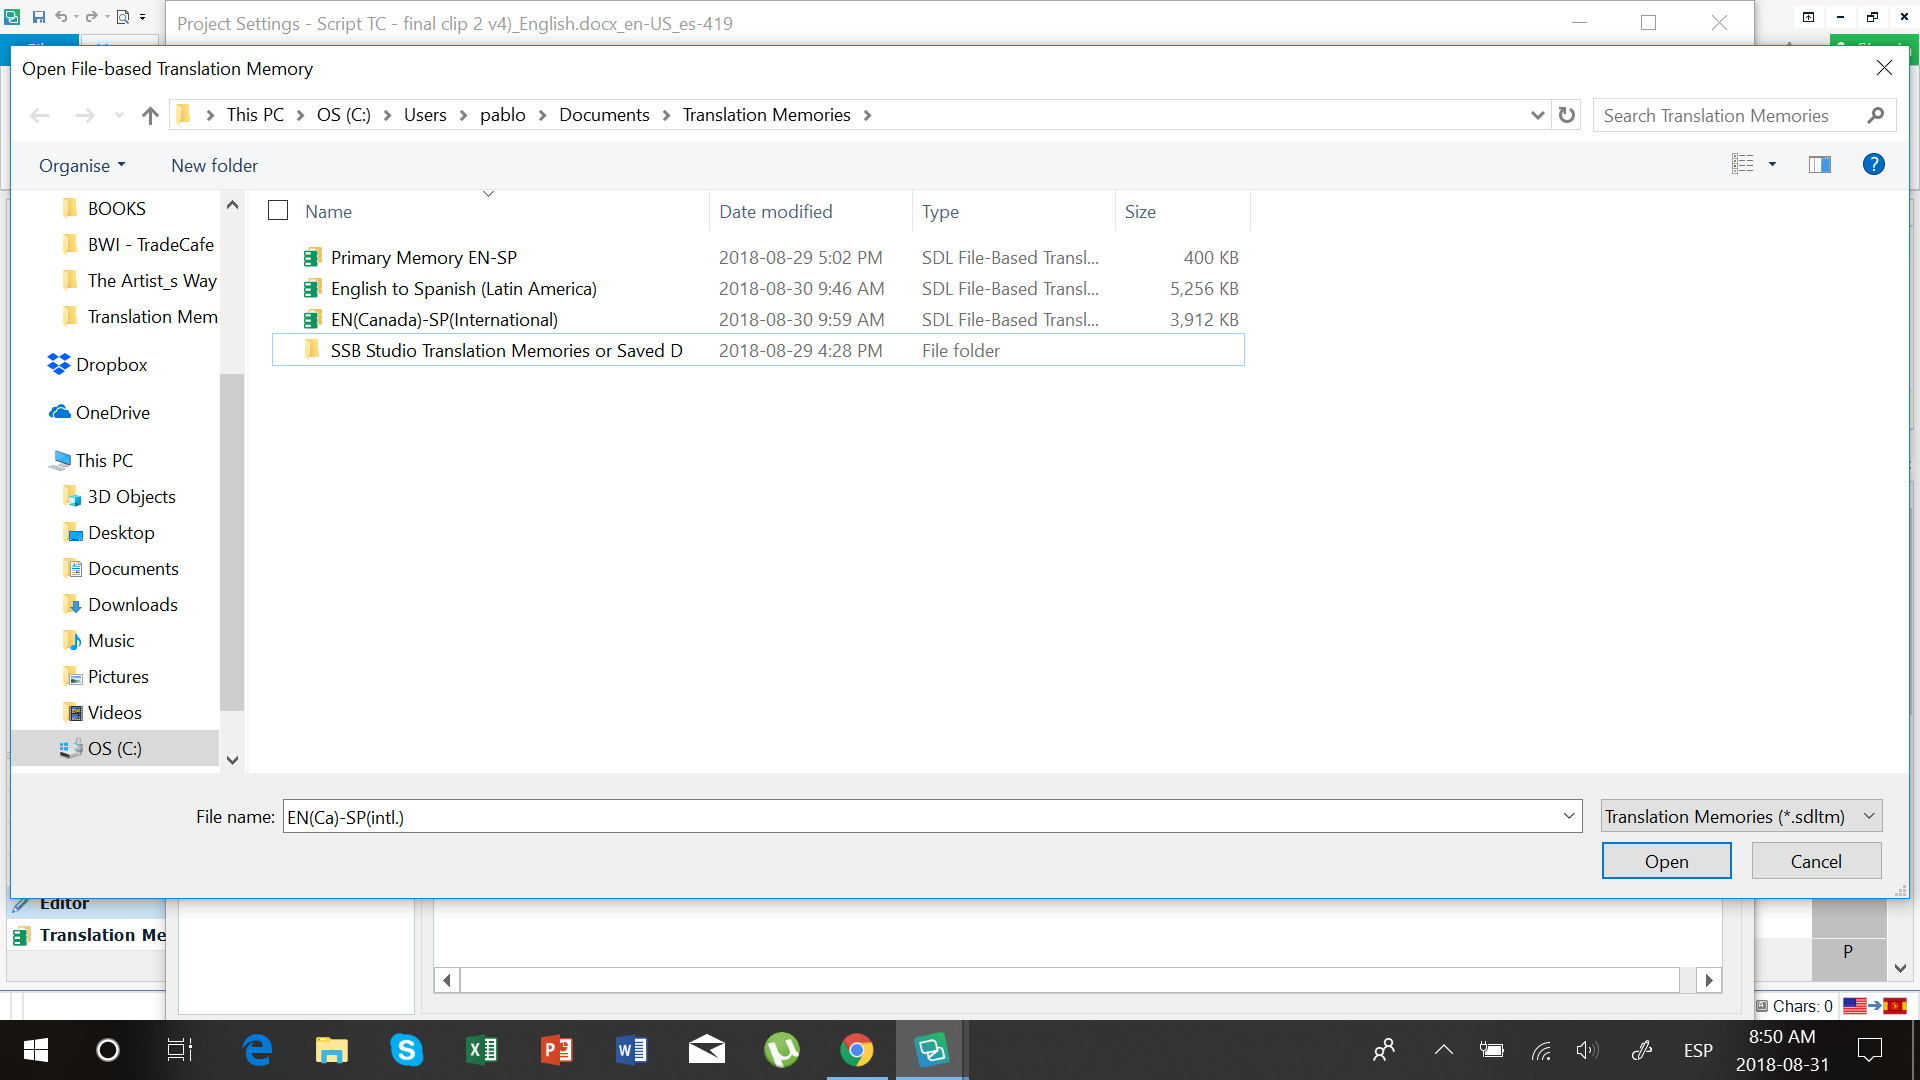Toggle the preview pane icon
Viewport: 1920px width, 1080px height.
[x=1820, y=164]
